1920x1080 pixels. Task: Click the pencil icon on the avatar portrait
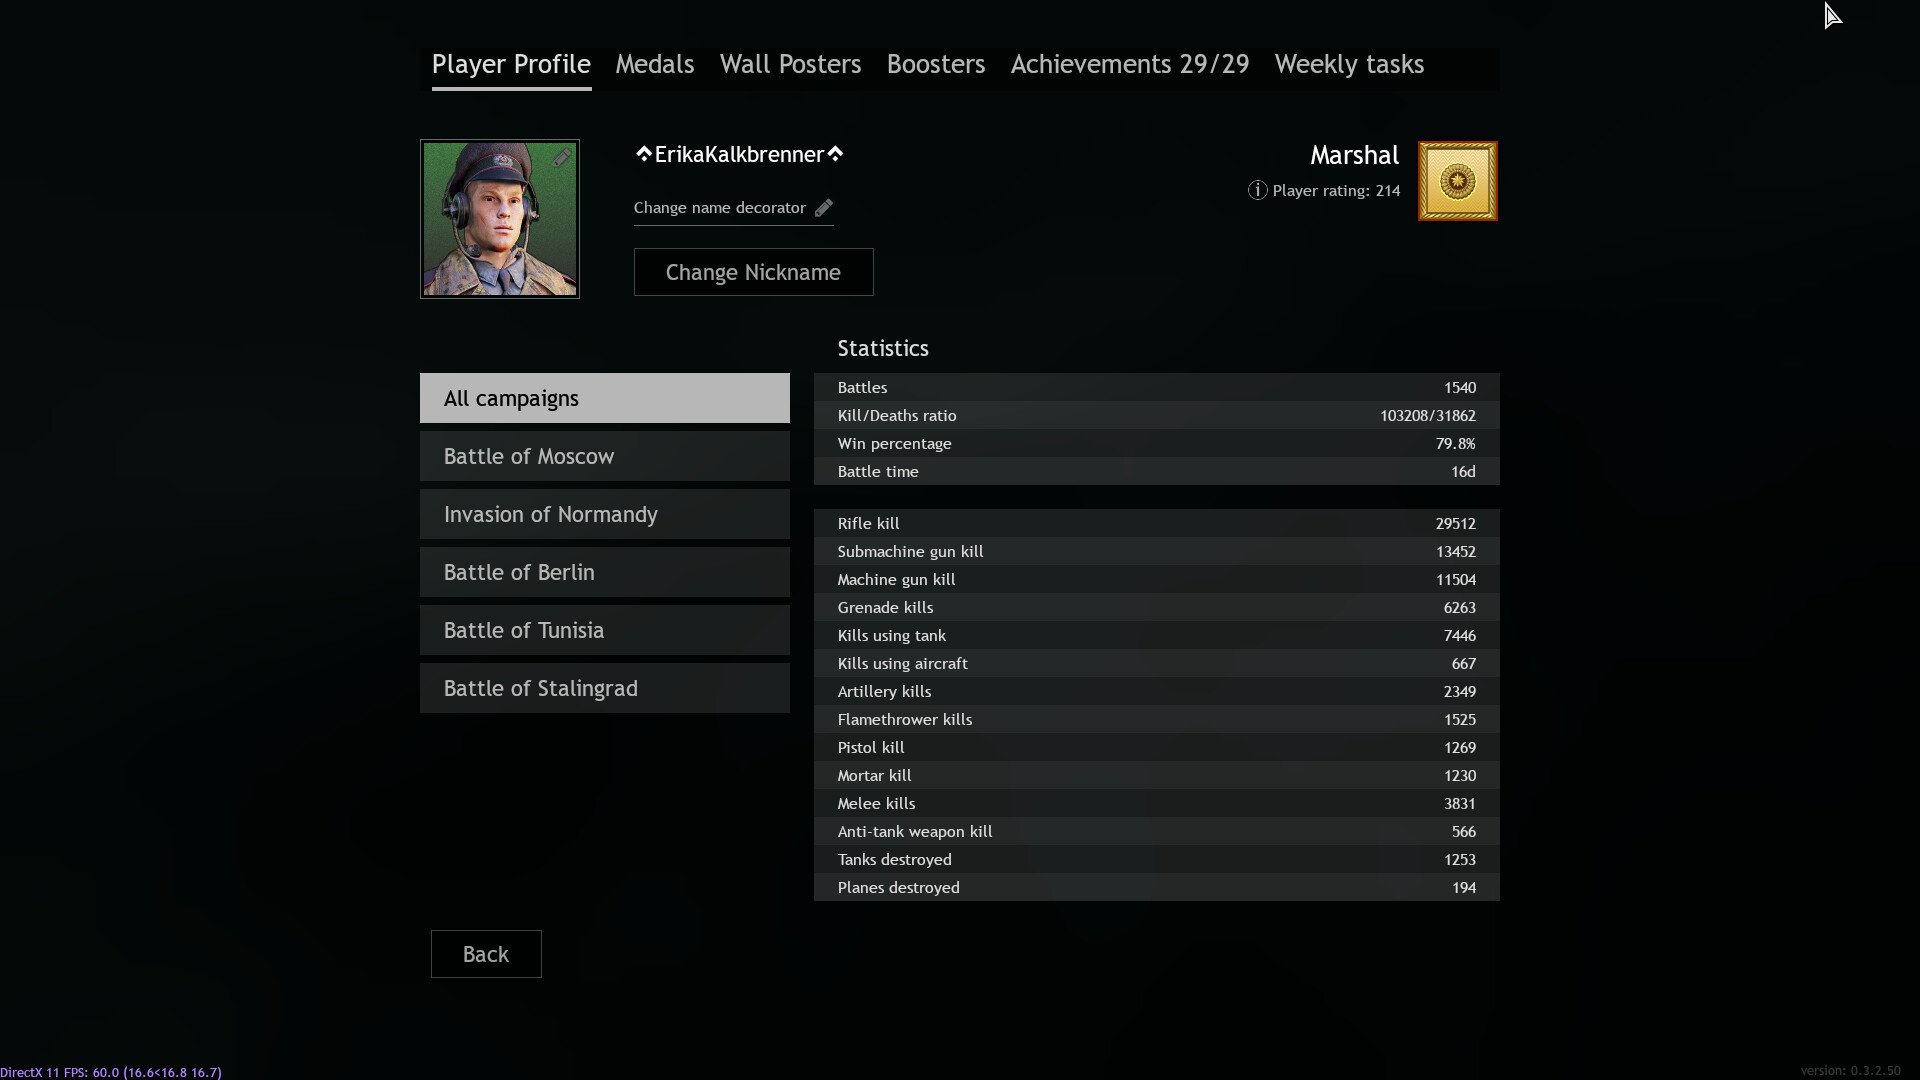tap(563, 158)
